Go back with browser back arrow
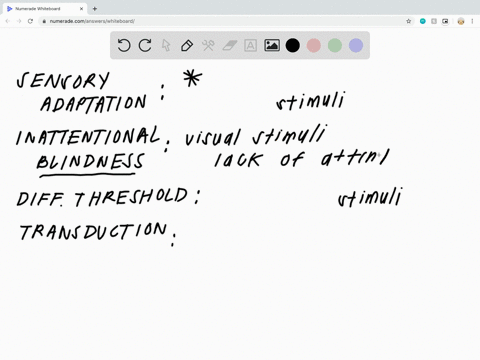The width and height of the screenshot is (480, 360). pos(8,21)
